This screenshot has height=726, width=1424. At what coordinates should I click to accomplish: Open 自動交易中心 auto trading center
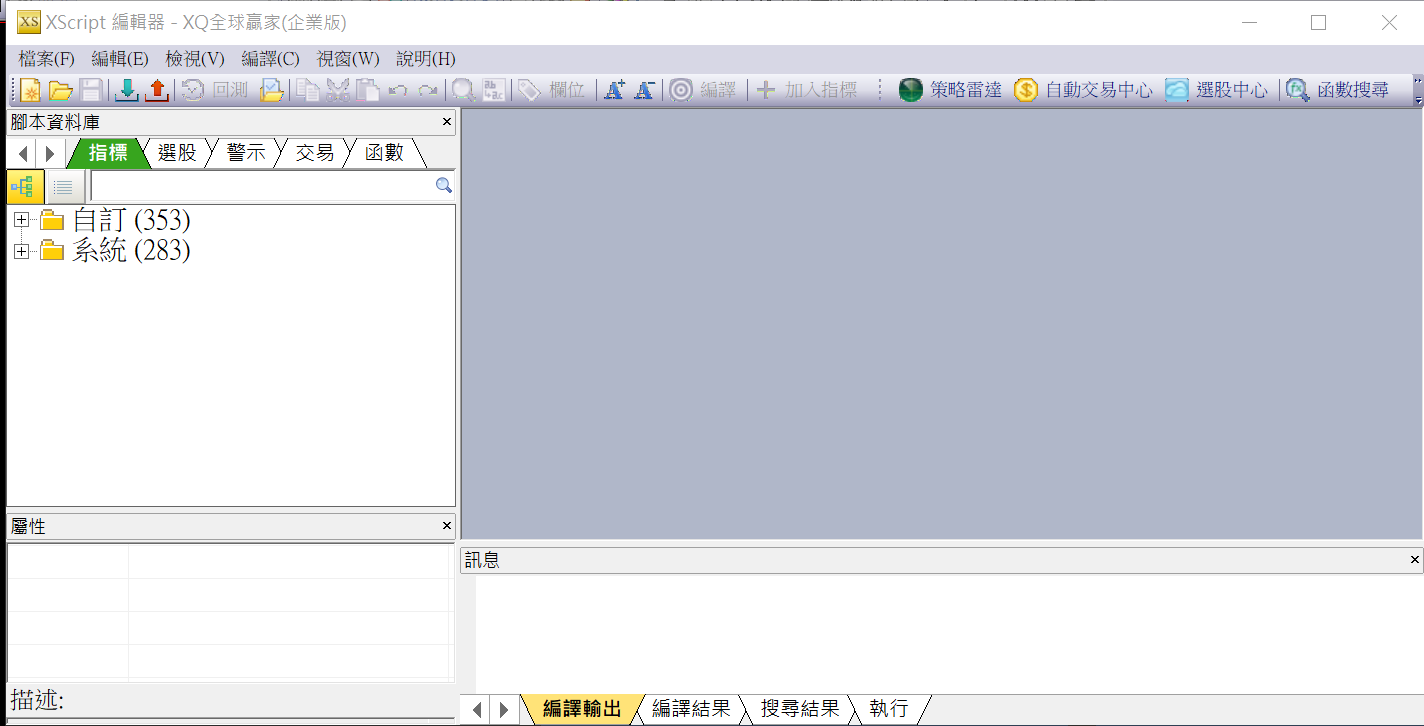[x=1083, y=90]
